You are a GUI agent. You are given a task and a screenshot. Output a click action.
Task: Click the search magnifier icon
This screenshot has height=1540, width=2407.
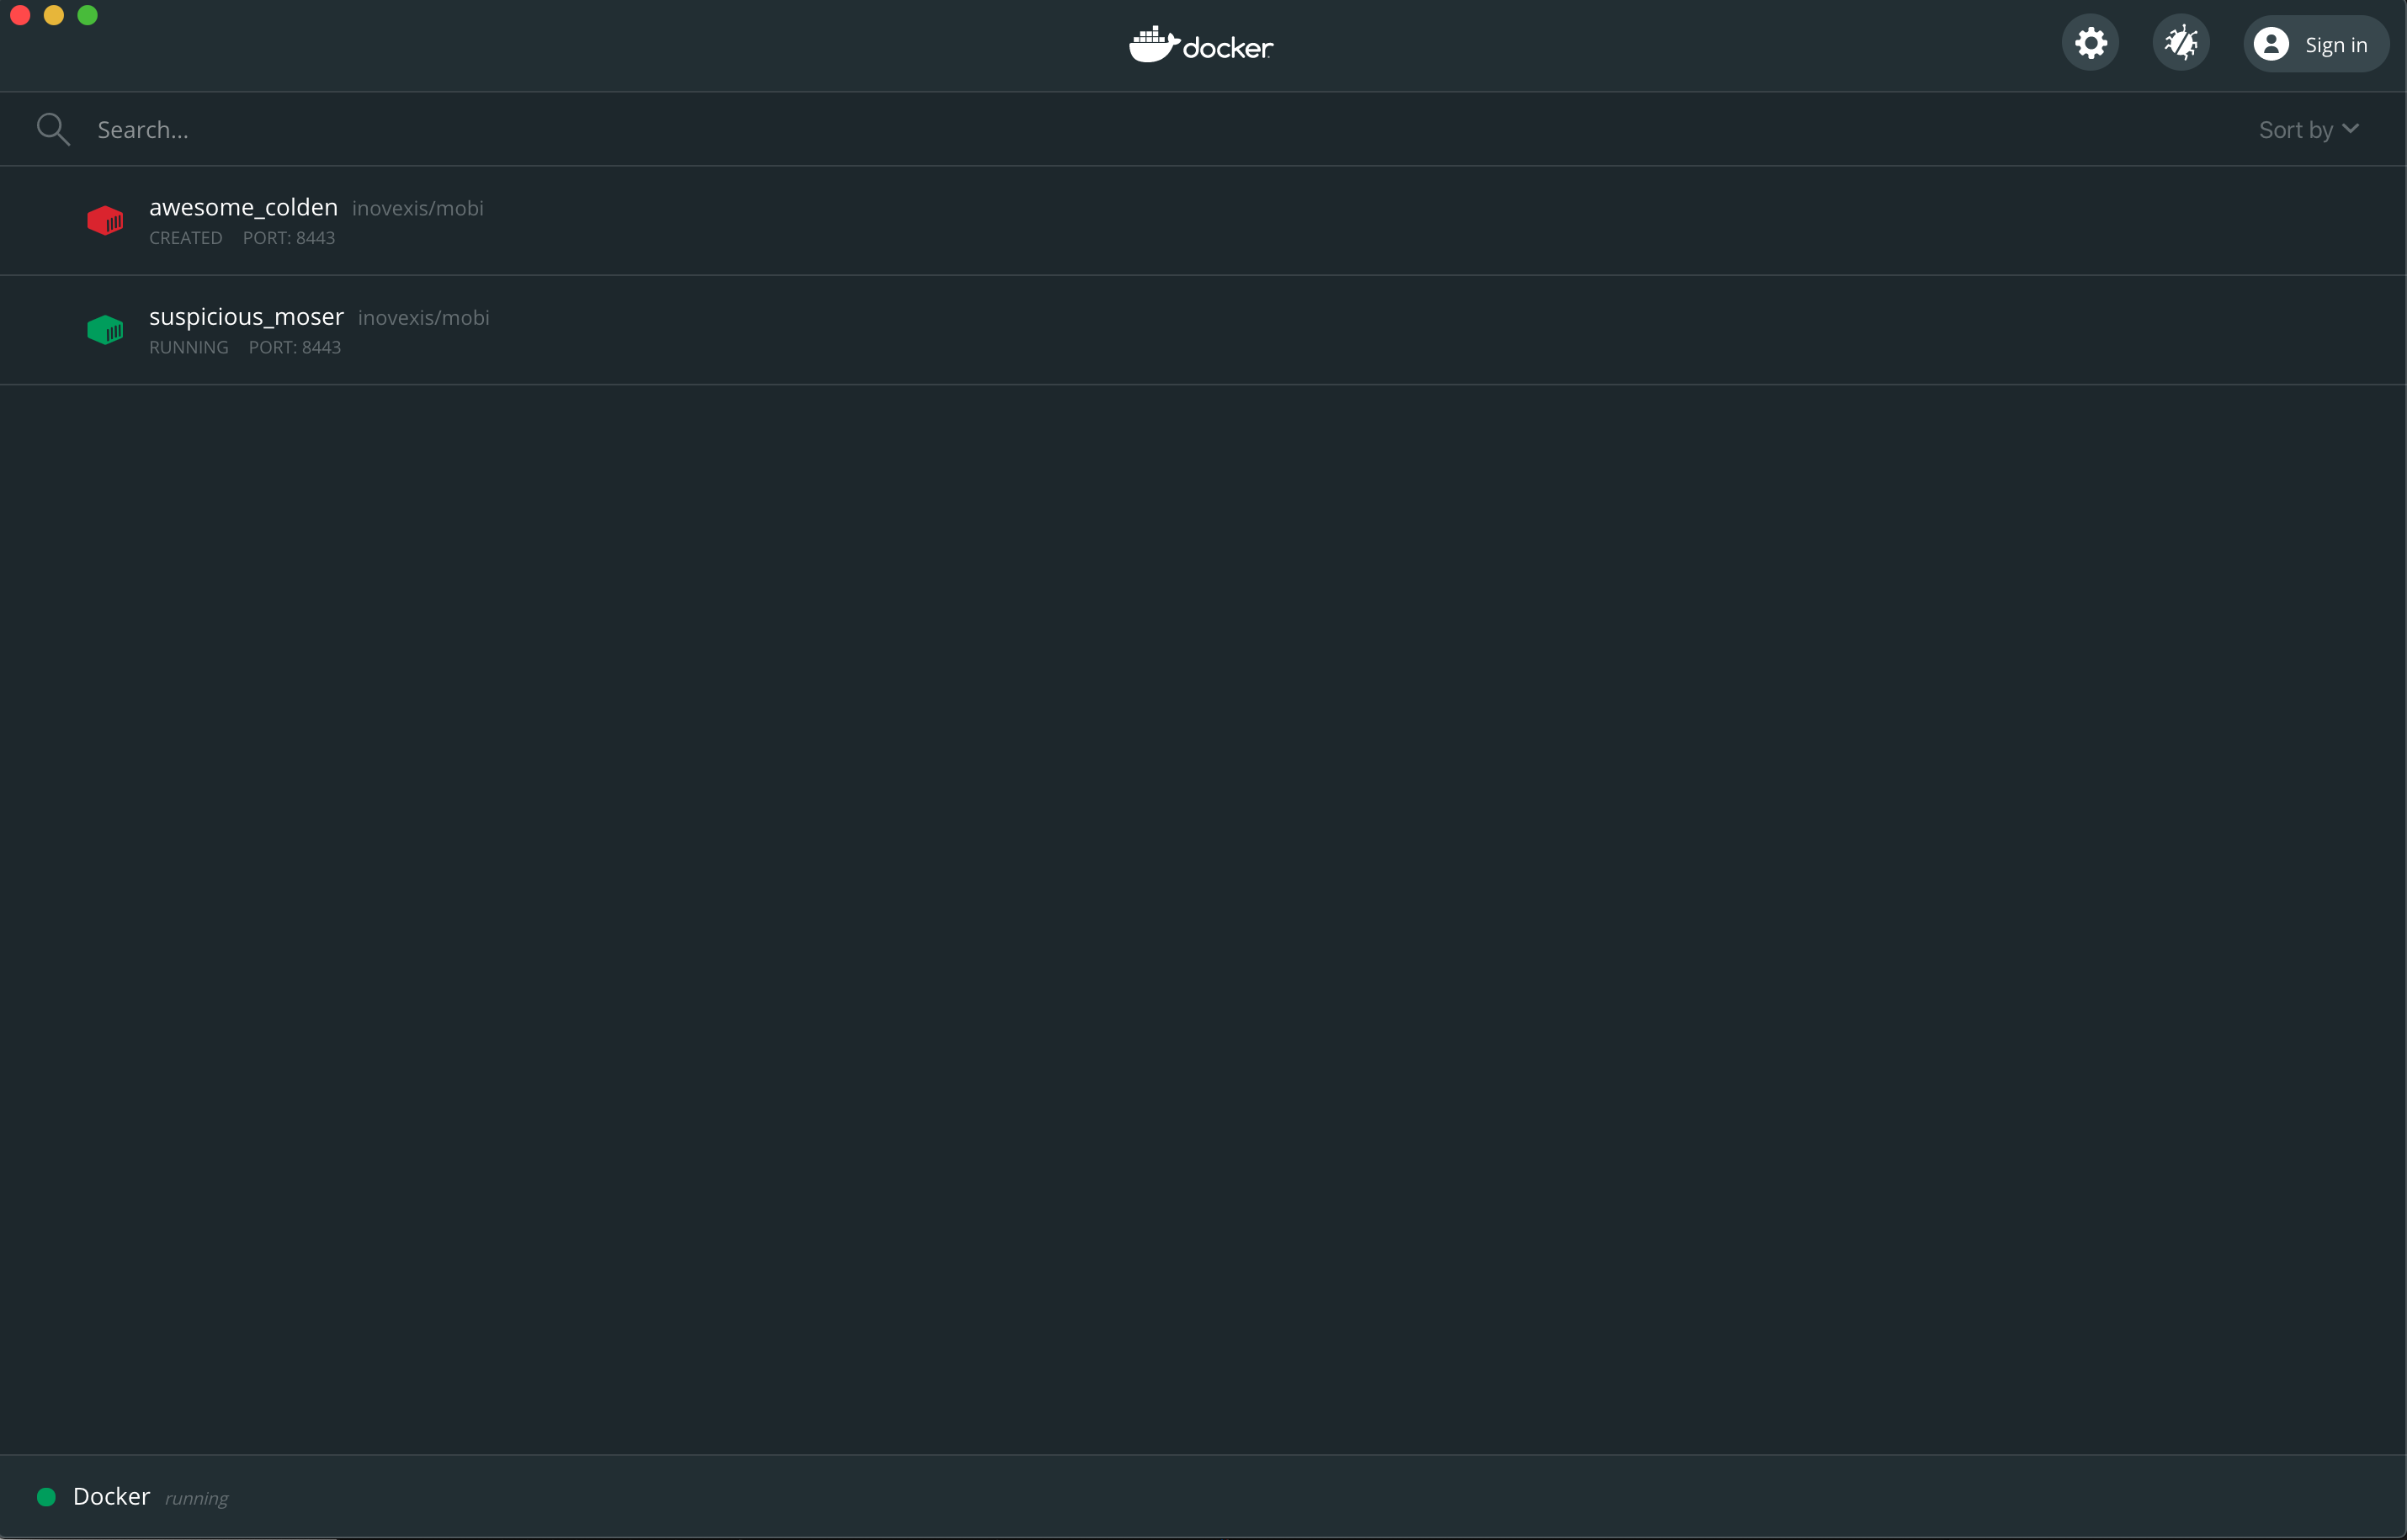point(53,129)
